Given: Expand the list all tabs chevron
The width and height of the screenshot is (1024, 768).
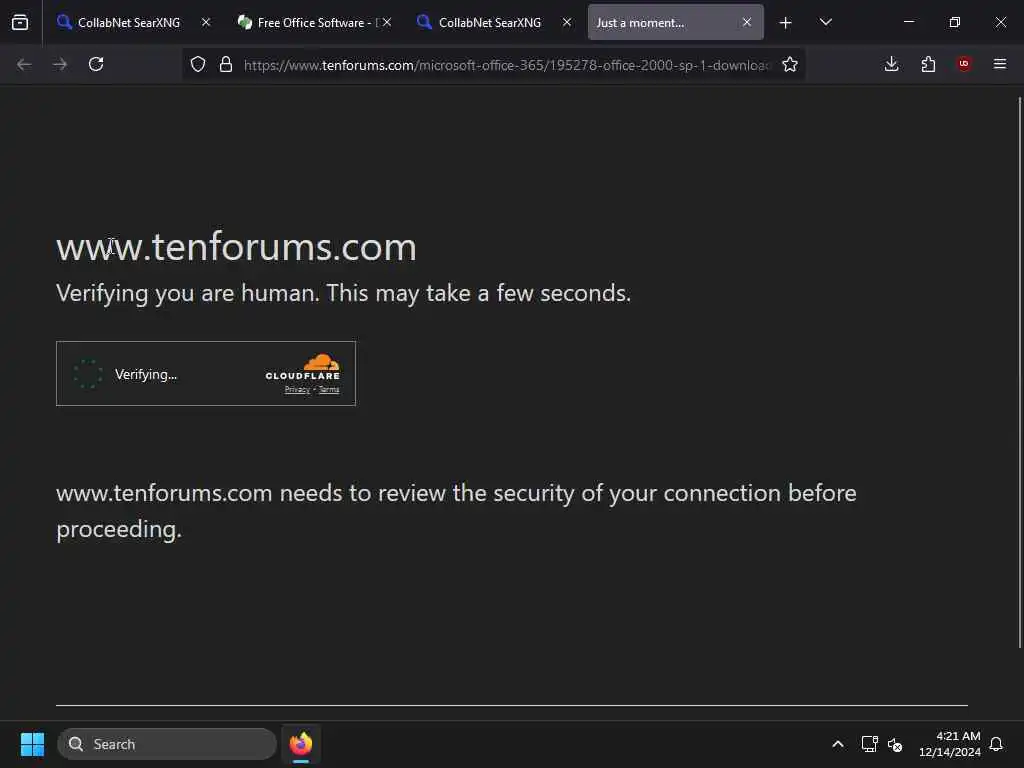Looking at the screenshot, I should 825,22.
